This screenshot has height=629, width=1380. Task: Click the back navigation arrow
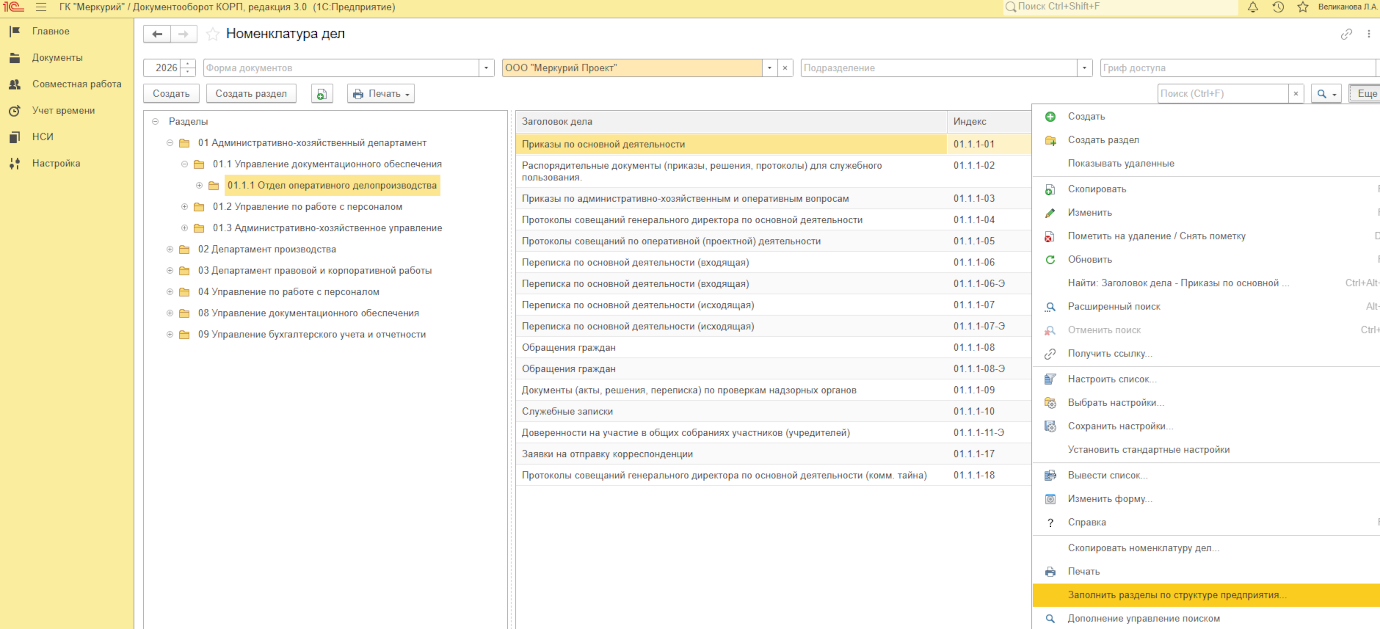coord(157,34)
